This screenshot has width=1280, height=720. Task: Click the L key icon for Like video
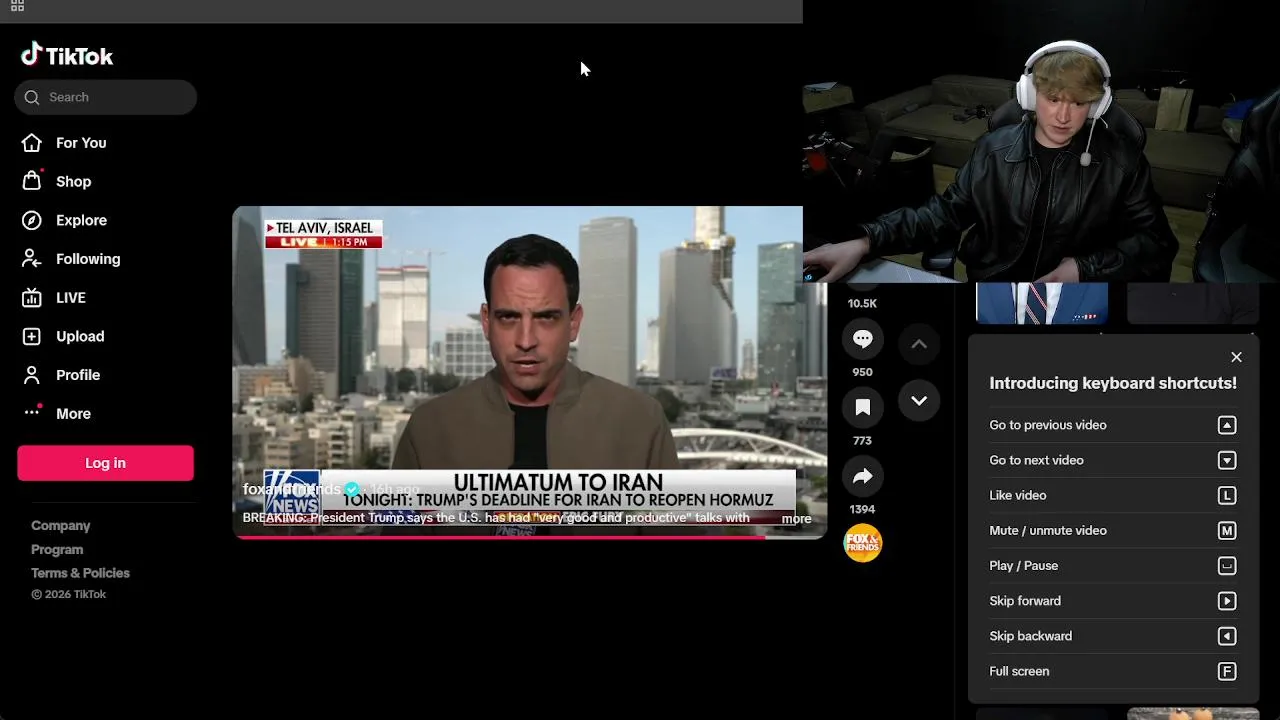(1227, 495)
